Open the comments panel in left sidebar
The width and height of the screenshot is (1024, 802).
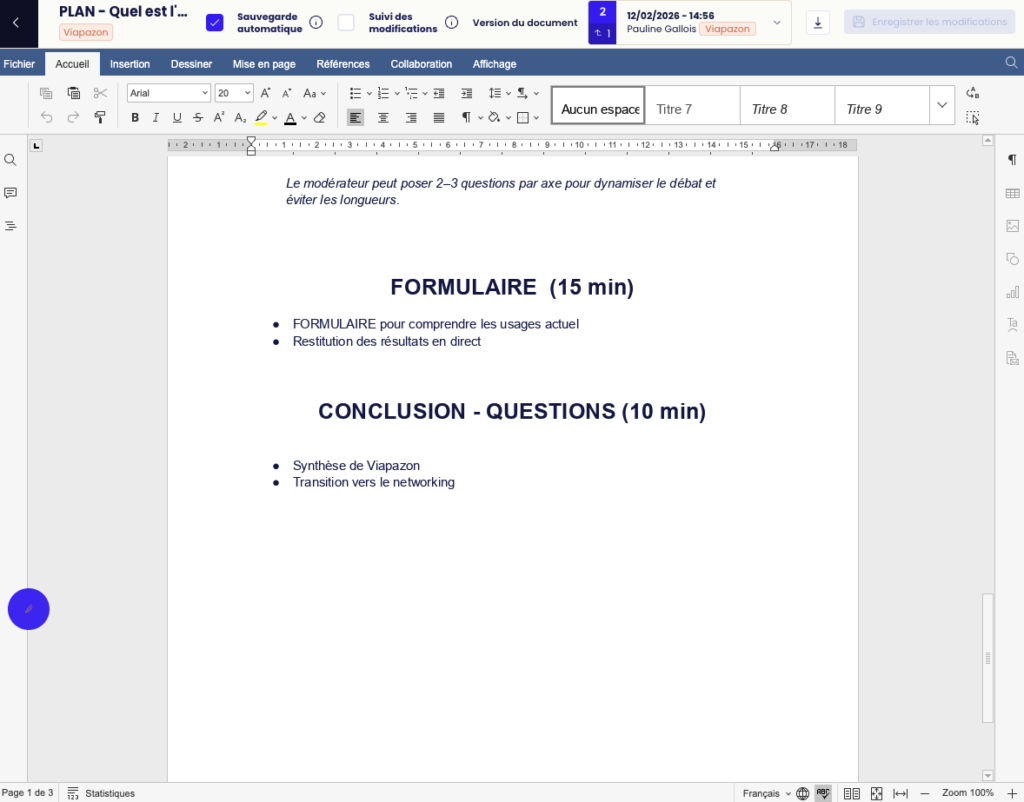tap(11, 192)
